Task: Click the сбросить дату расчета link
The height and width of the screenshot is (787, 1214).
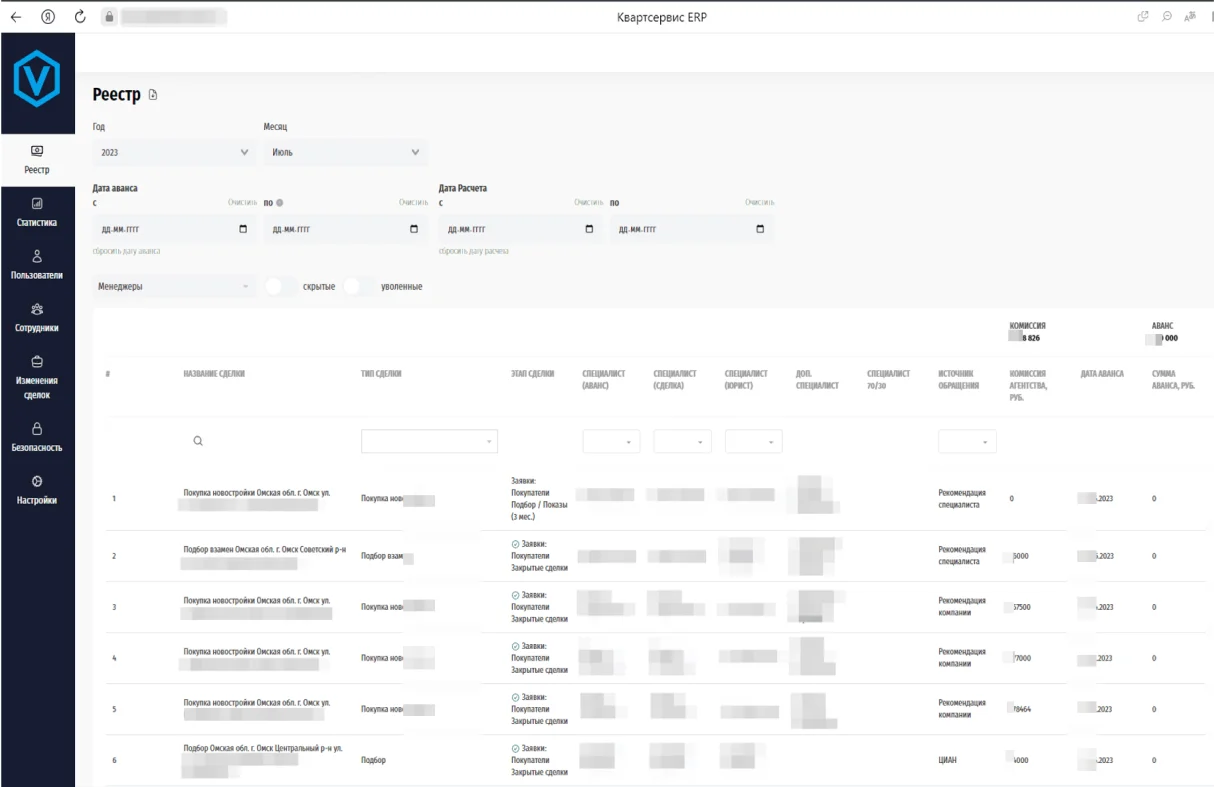Action: [473, 251]
